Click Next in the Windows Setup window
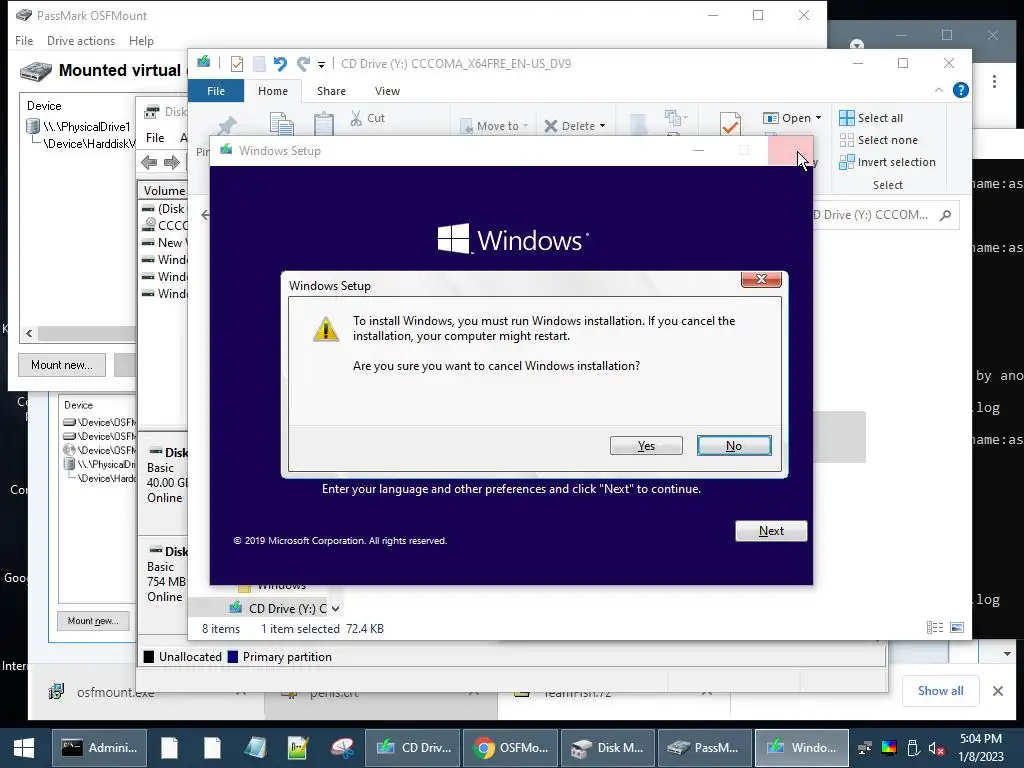1024x768 pixels. (771, 531)
